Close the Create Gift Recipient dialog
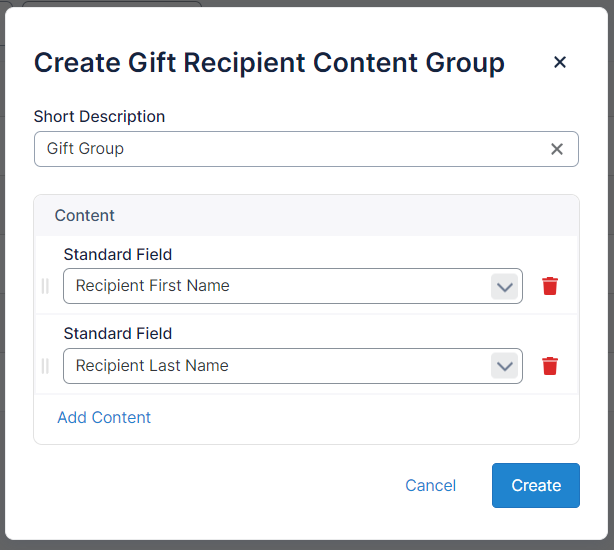 point(560,63)
